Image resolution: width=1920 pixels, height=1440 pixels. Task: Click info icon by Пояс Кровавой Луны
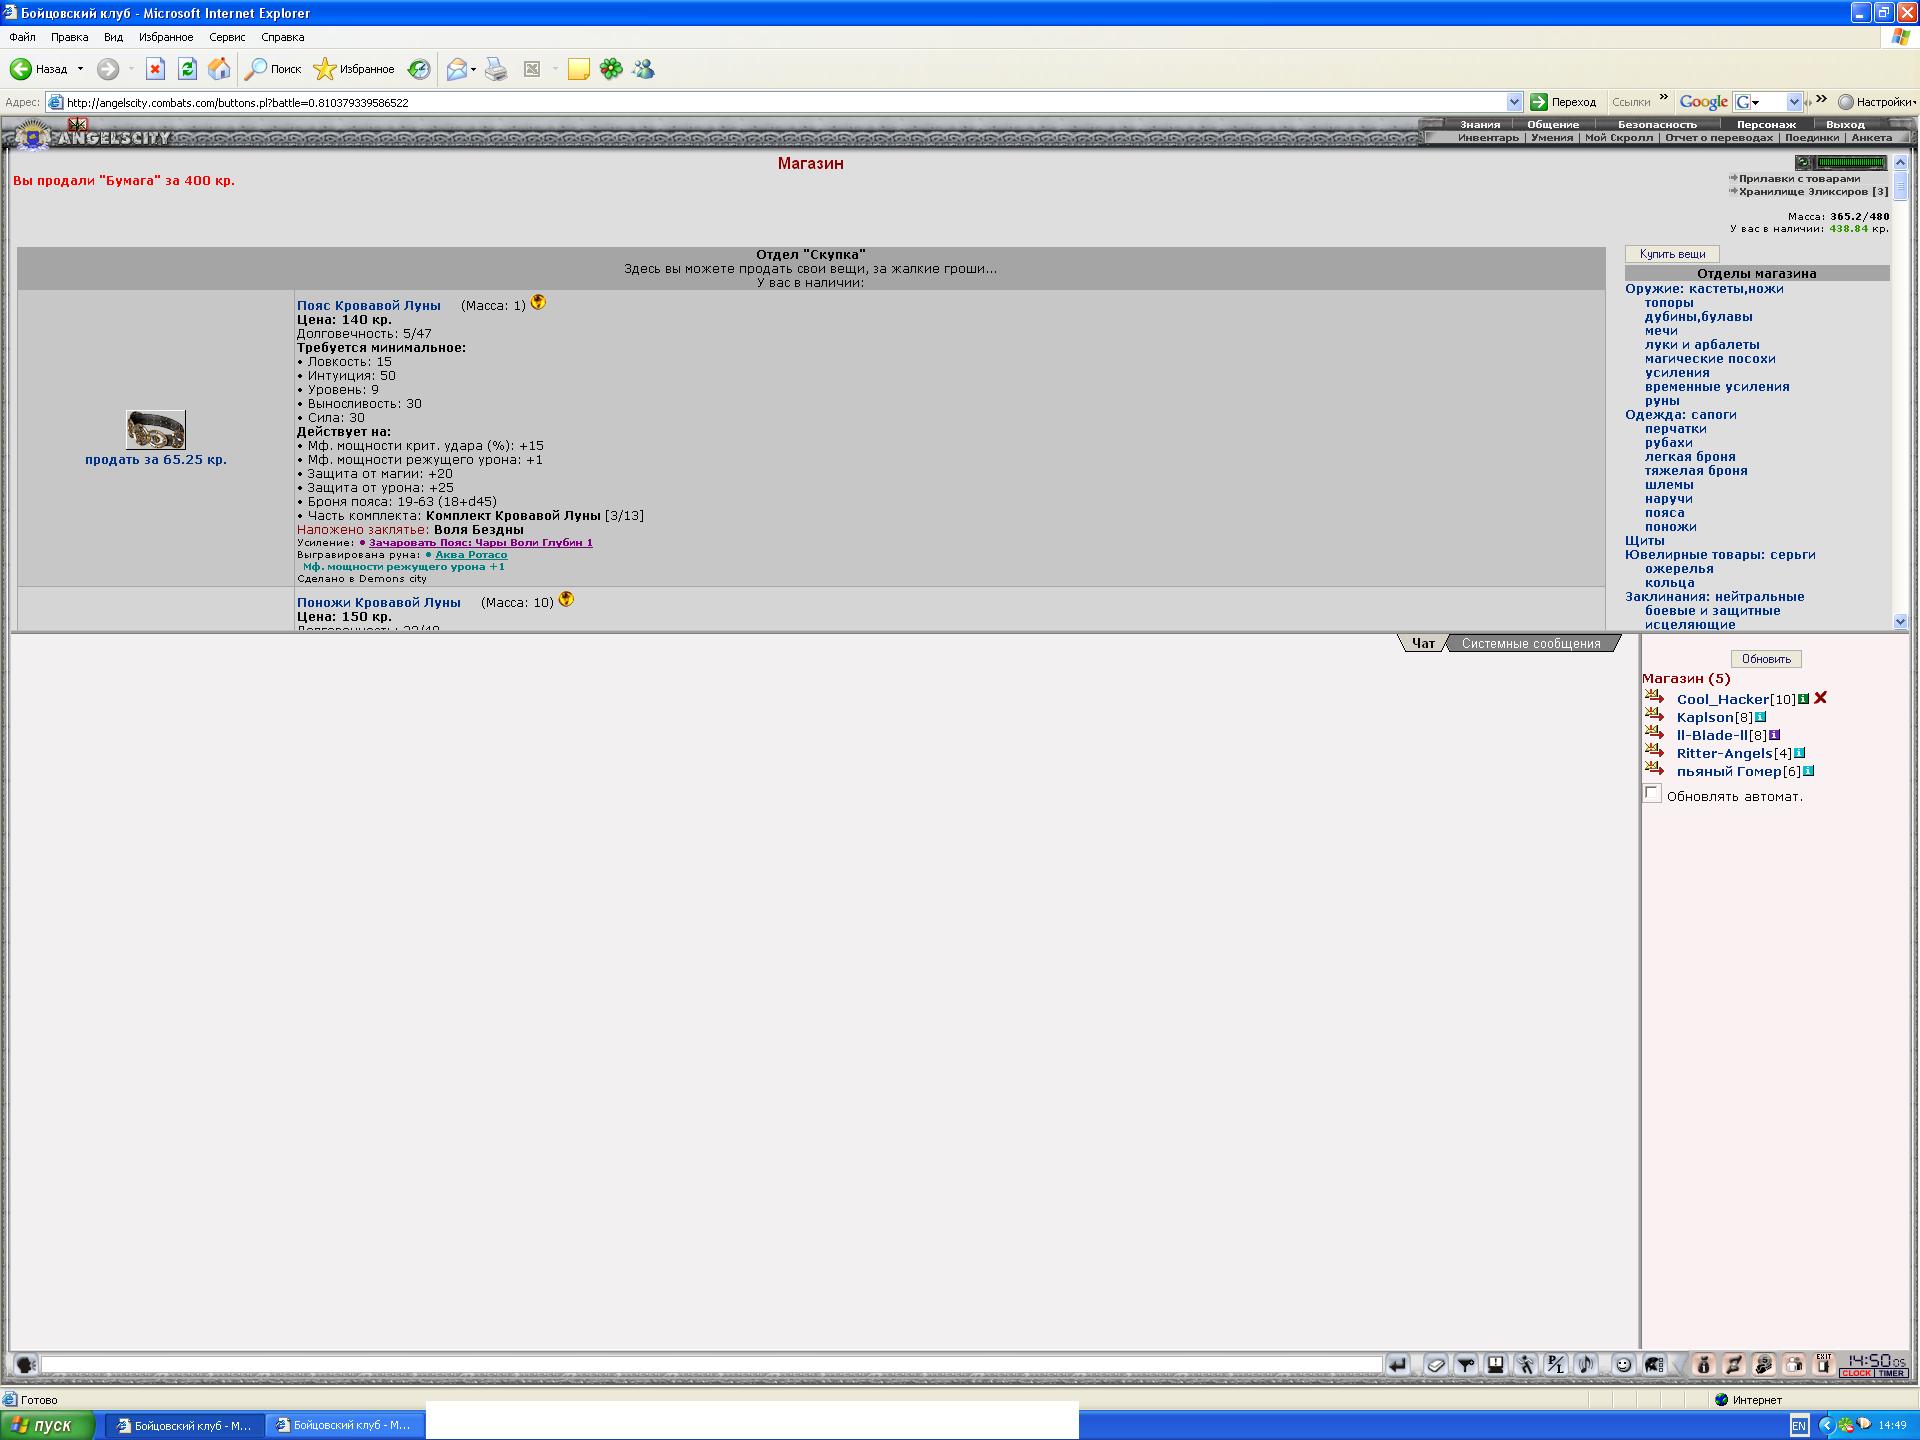pyautogui.click(x=538, y=302)
